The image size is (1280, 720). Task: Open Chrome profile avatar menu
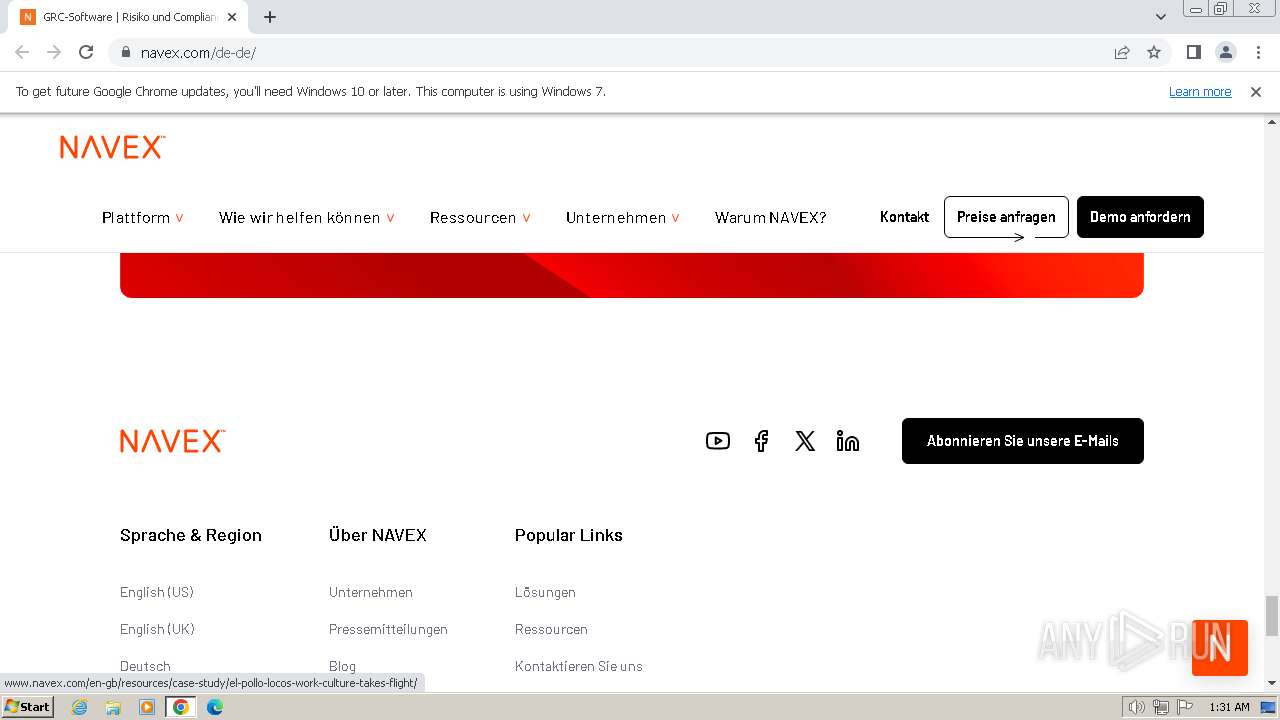coord(1225,52)
